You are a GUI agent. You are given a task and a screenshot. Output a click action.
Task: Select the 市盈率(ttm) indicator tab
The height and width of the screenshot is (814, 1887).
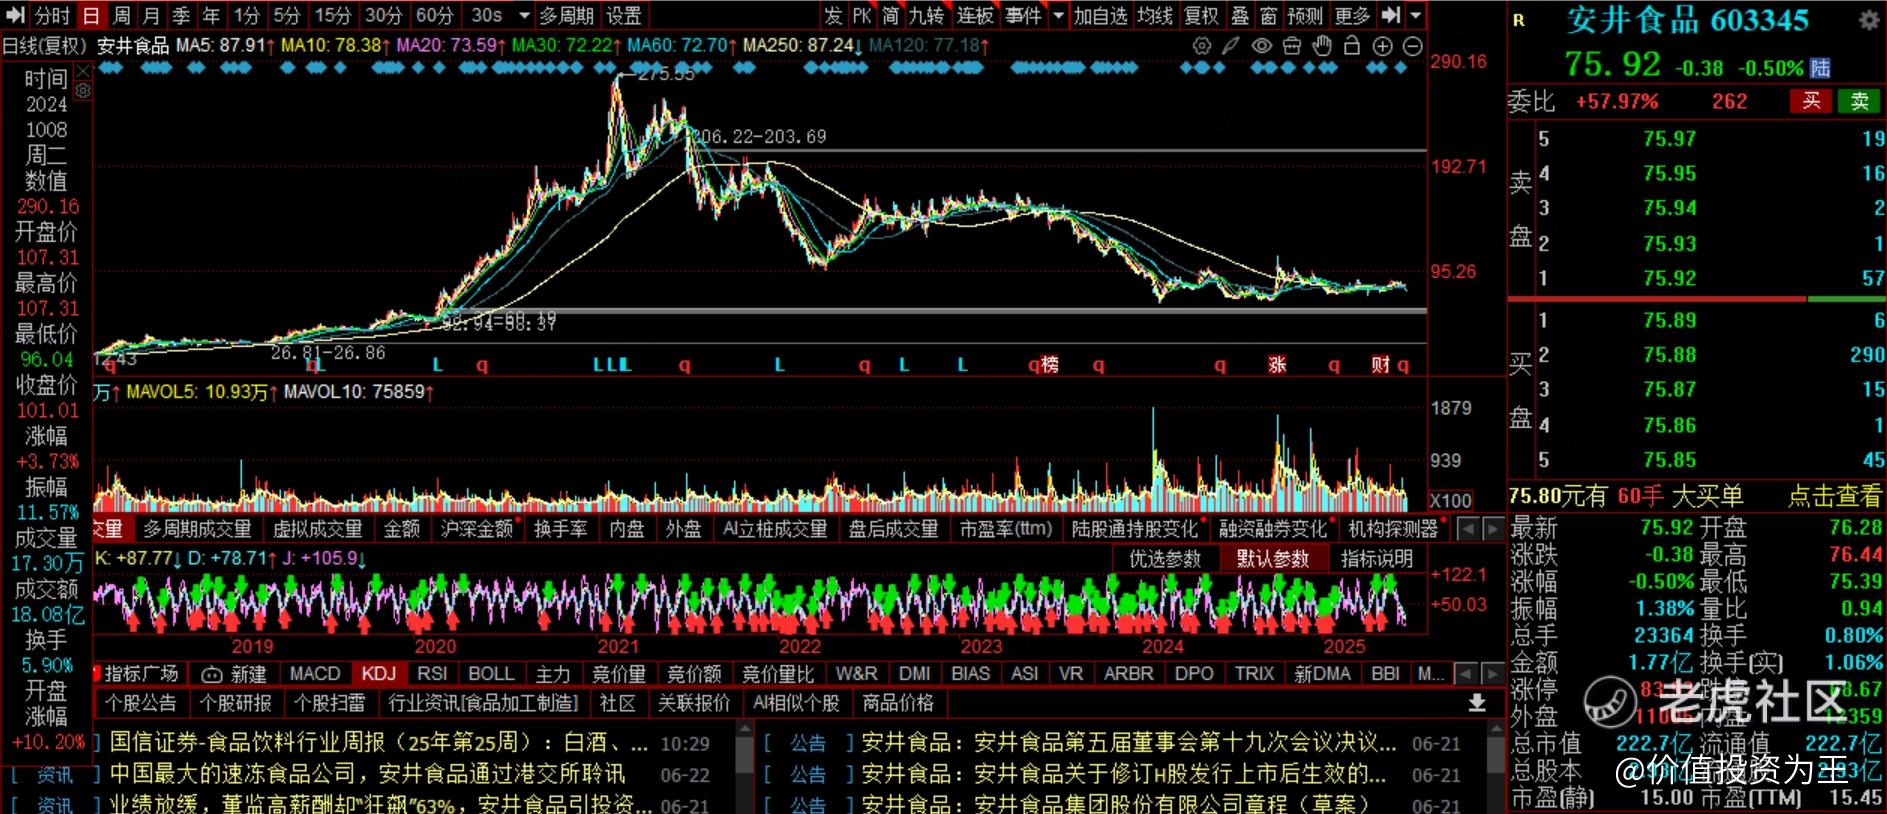point(1006,529)
